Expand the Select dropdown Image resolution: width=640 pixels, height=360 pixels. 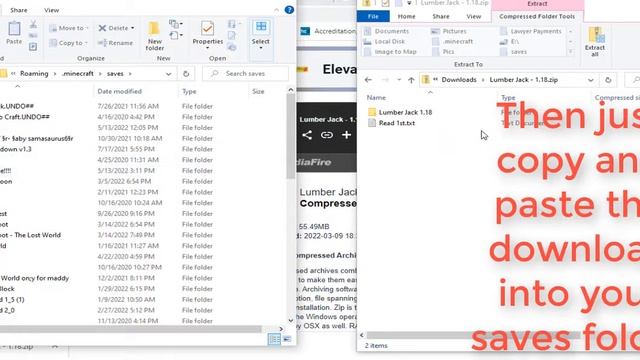pyautogui.click(x=260, y=48)
